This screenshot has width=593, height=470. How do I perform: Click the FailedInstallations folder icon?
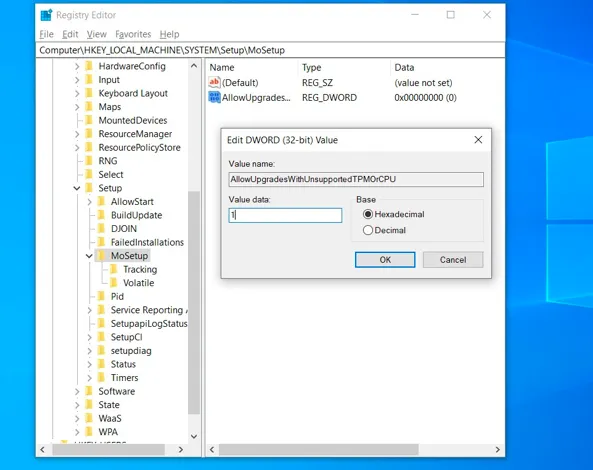pos(101,242)
